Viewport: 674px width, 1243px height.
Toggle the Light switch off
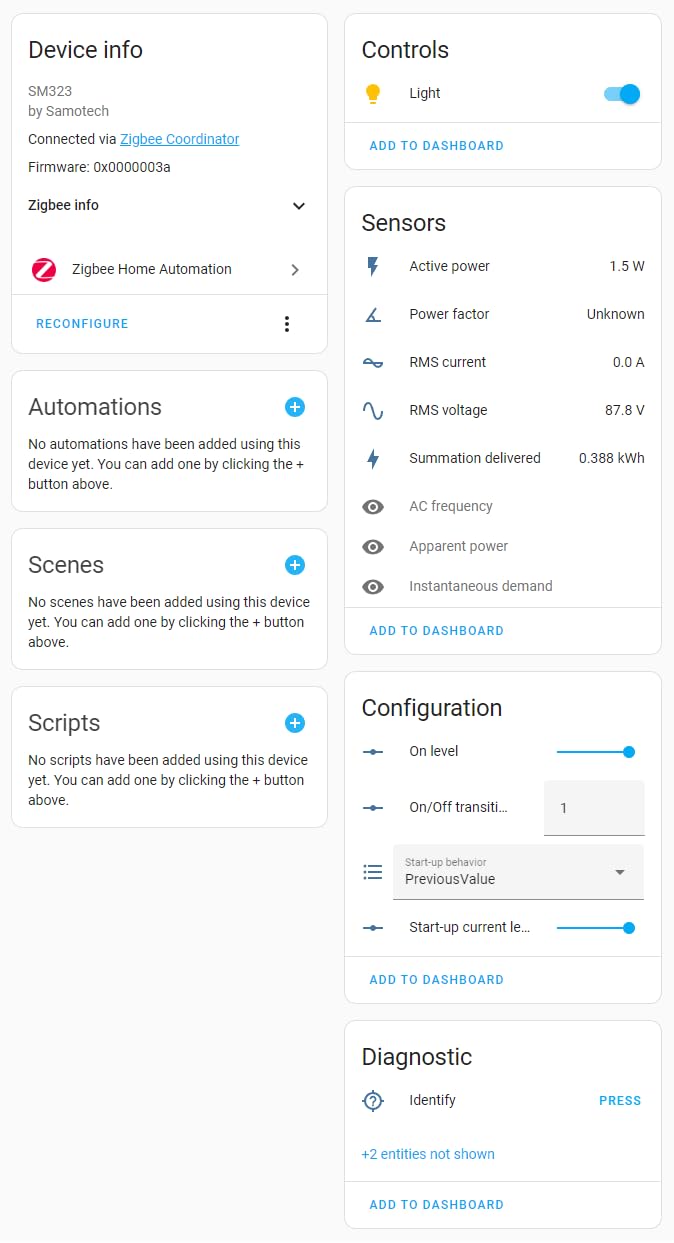click(x=622, y=94)
